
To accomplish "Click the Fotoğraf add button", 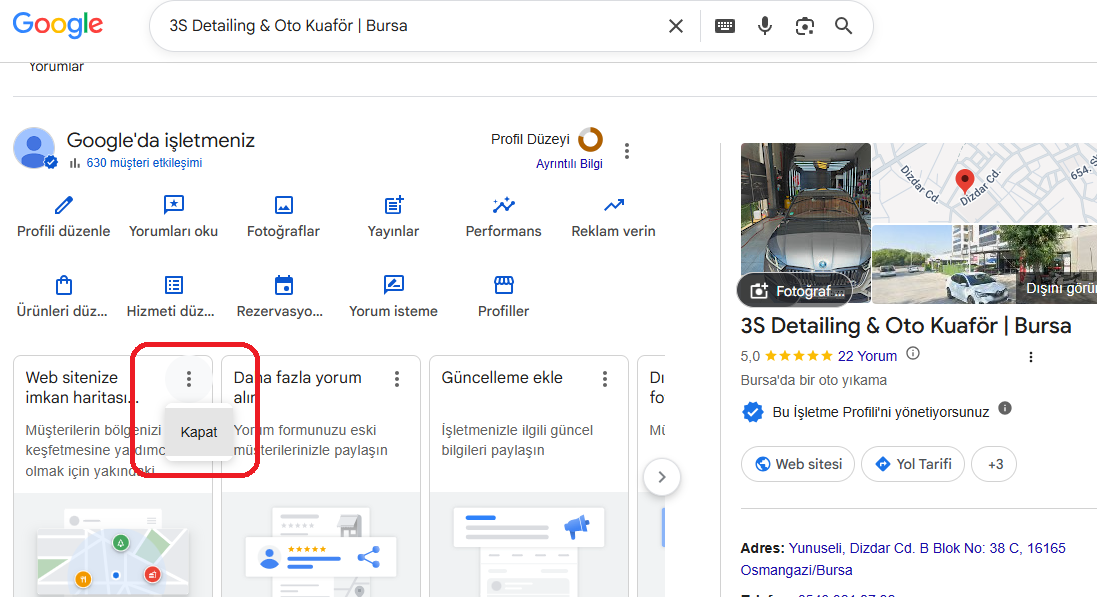I will [796, 290].
